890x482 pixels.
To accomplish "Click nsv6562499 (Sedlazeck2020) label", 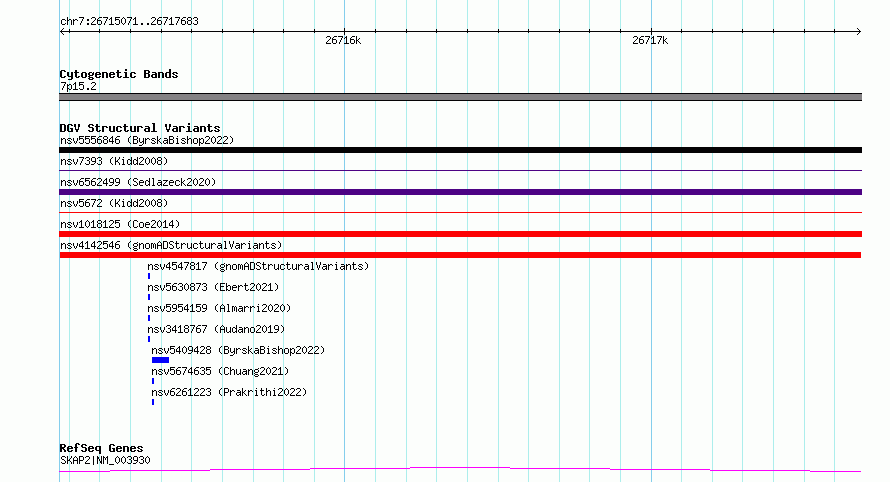I will [x=138, y=182].
